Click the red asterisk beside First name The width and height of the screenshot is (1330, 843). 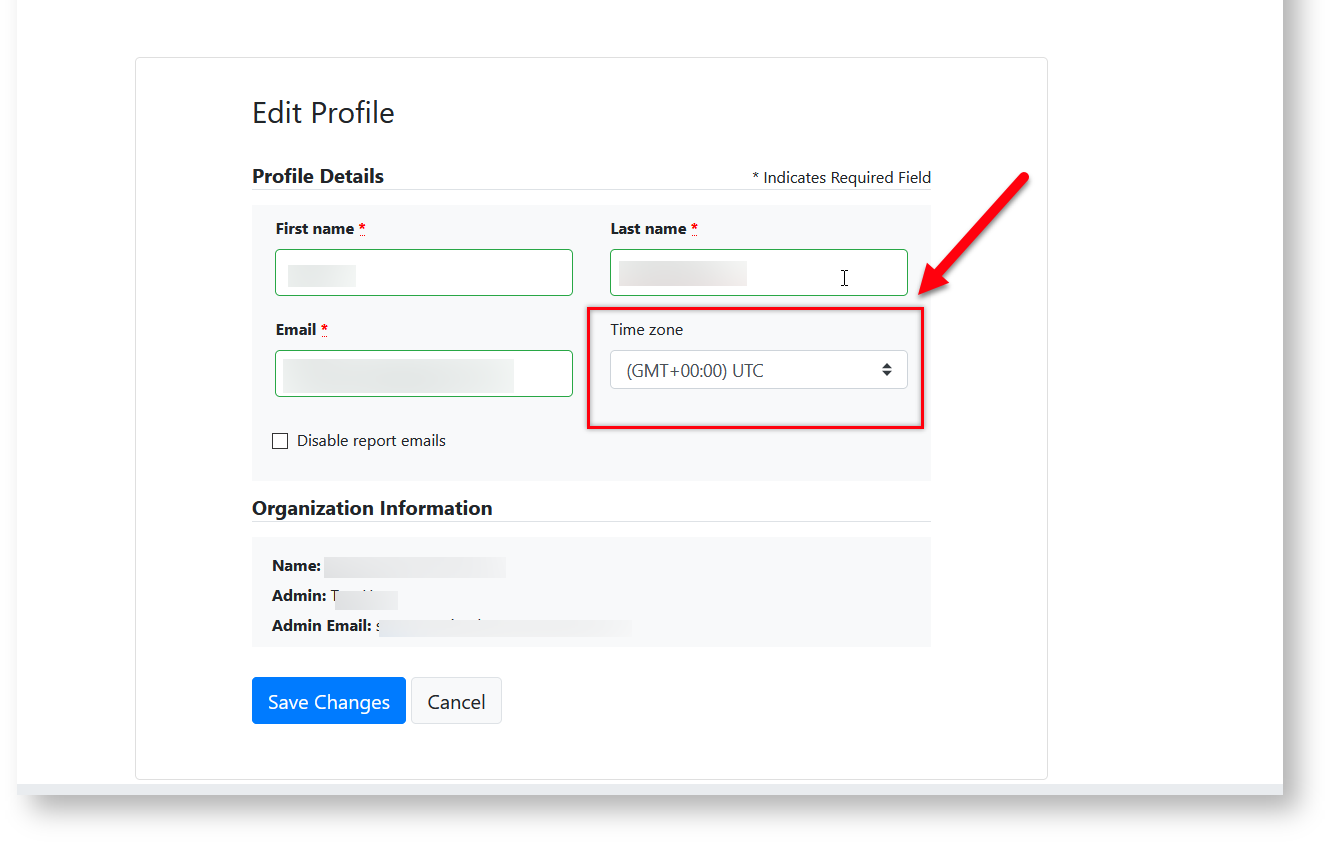click(361, 228)
